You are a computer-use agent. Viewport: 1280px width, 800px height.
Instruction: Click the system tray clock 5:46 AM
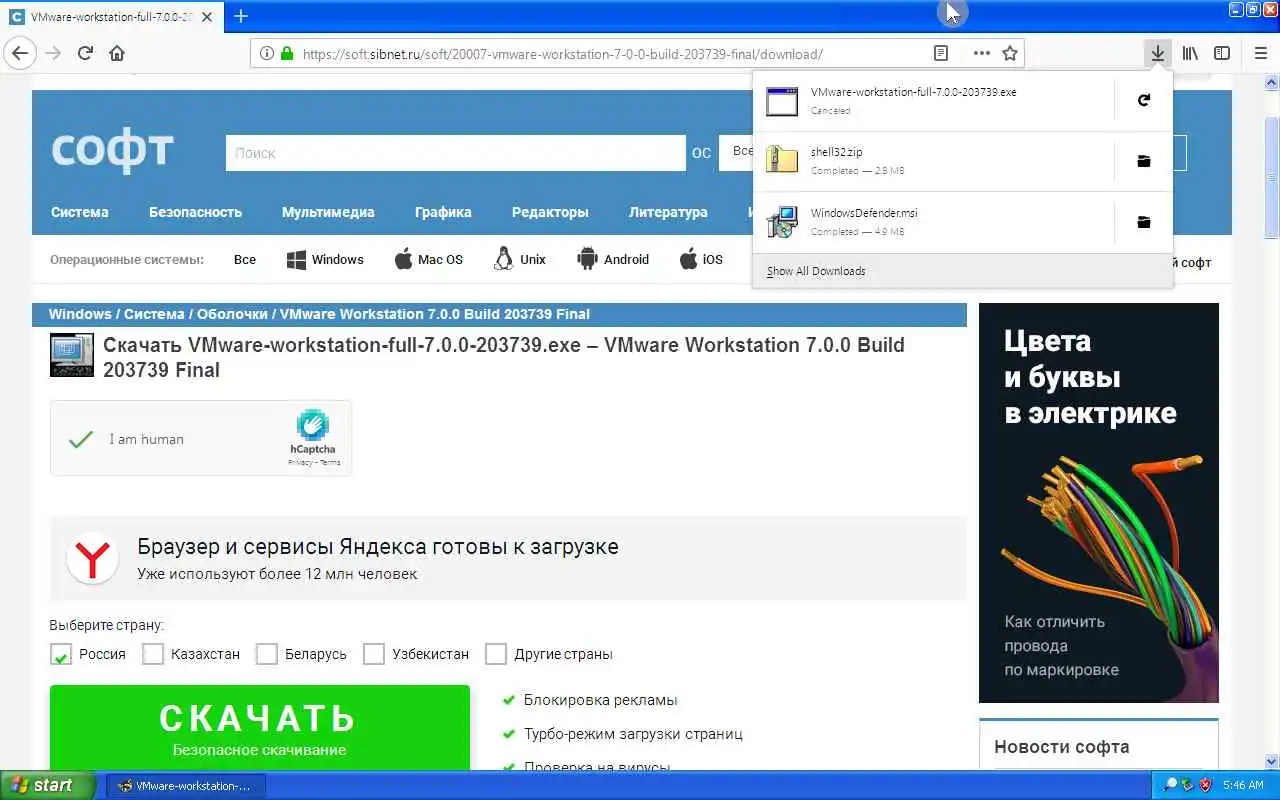coord(1243,785)
